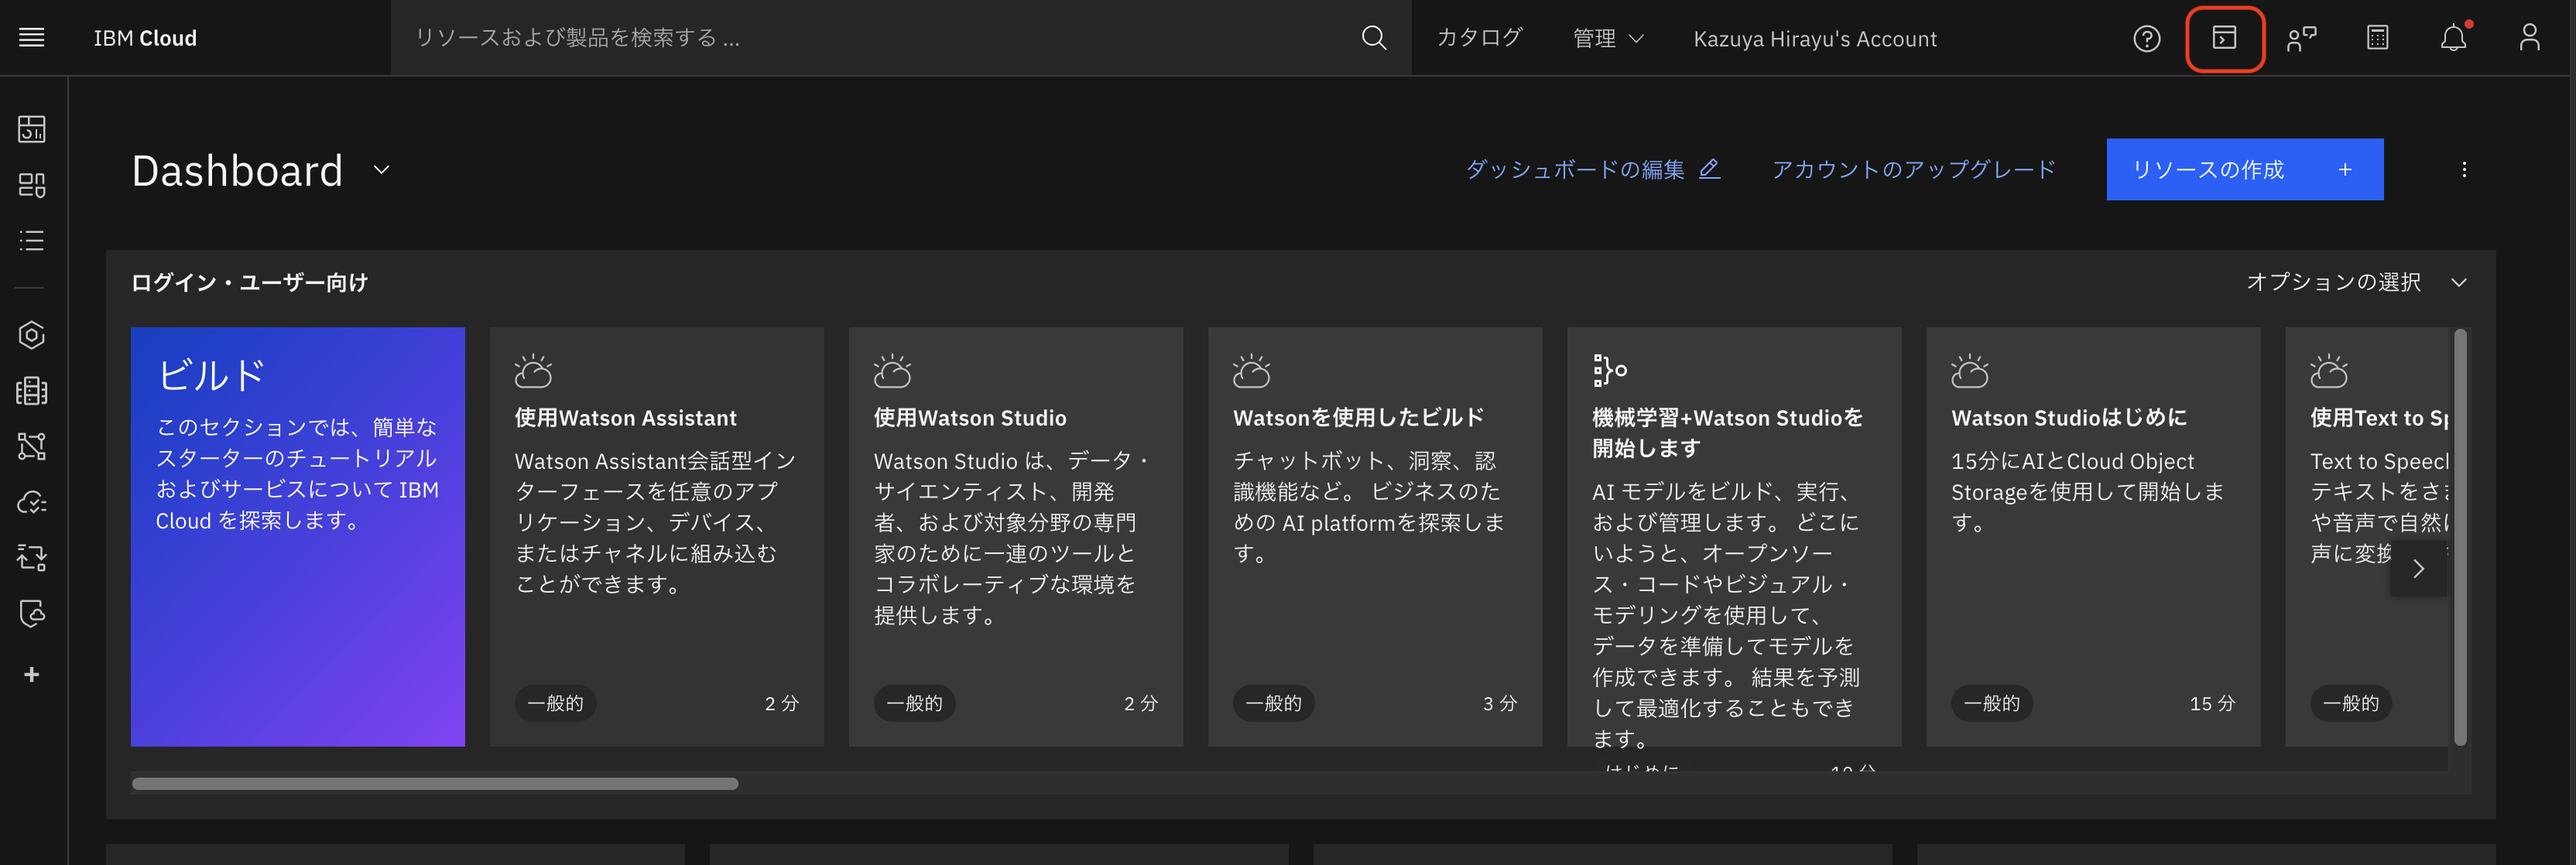Open the cost estimator calculator
This screenshot has height=865, width=2576.
click(2377, 38)
